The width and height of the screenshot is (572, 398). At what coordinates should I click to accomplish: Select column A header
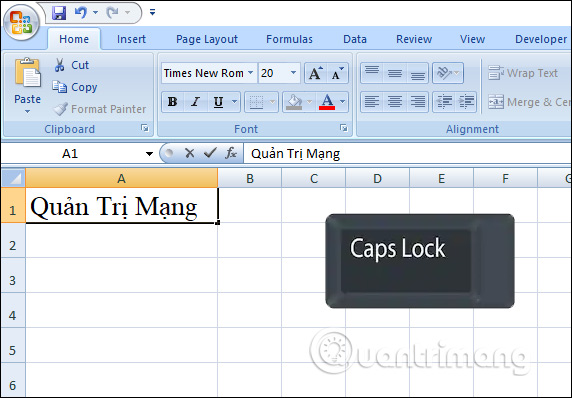121,178
